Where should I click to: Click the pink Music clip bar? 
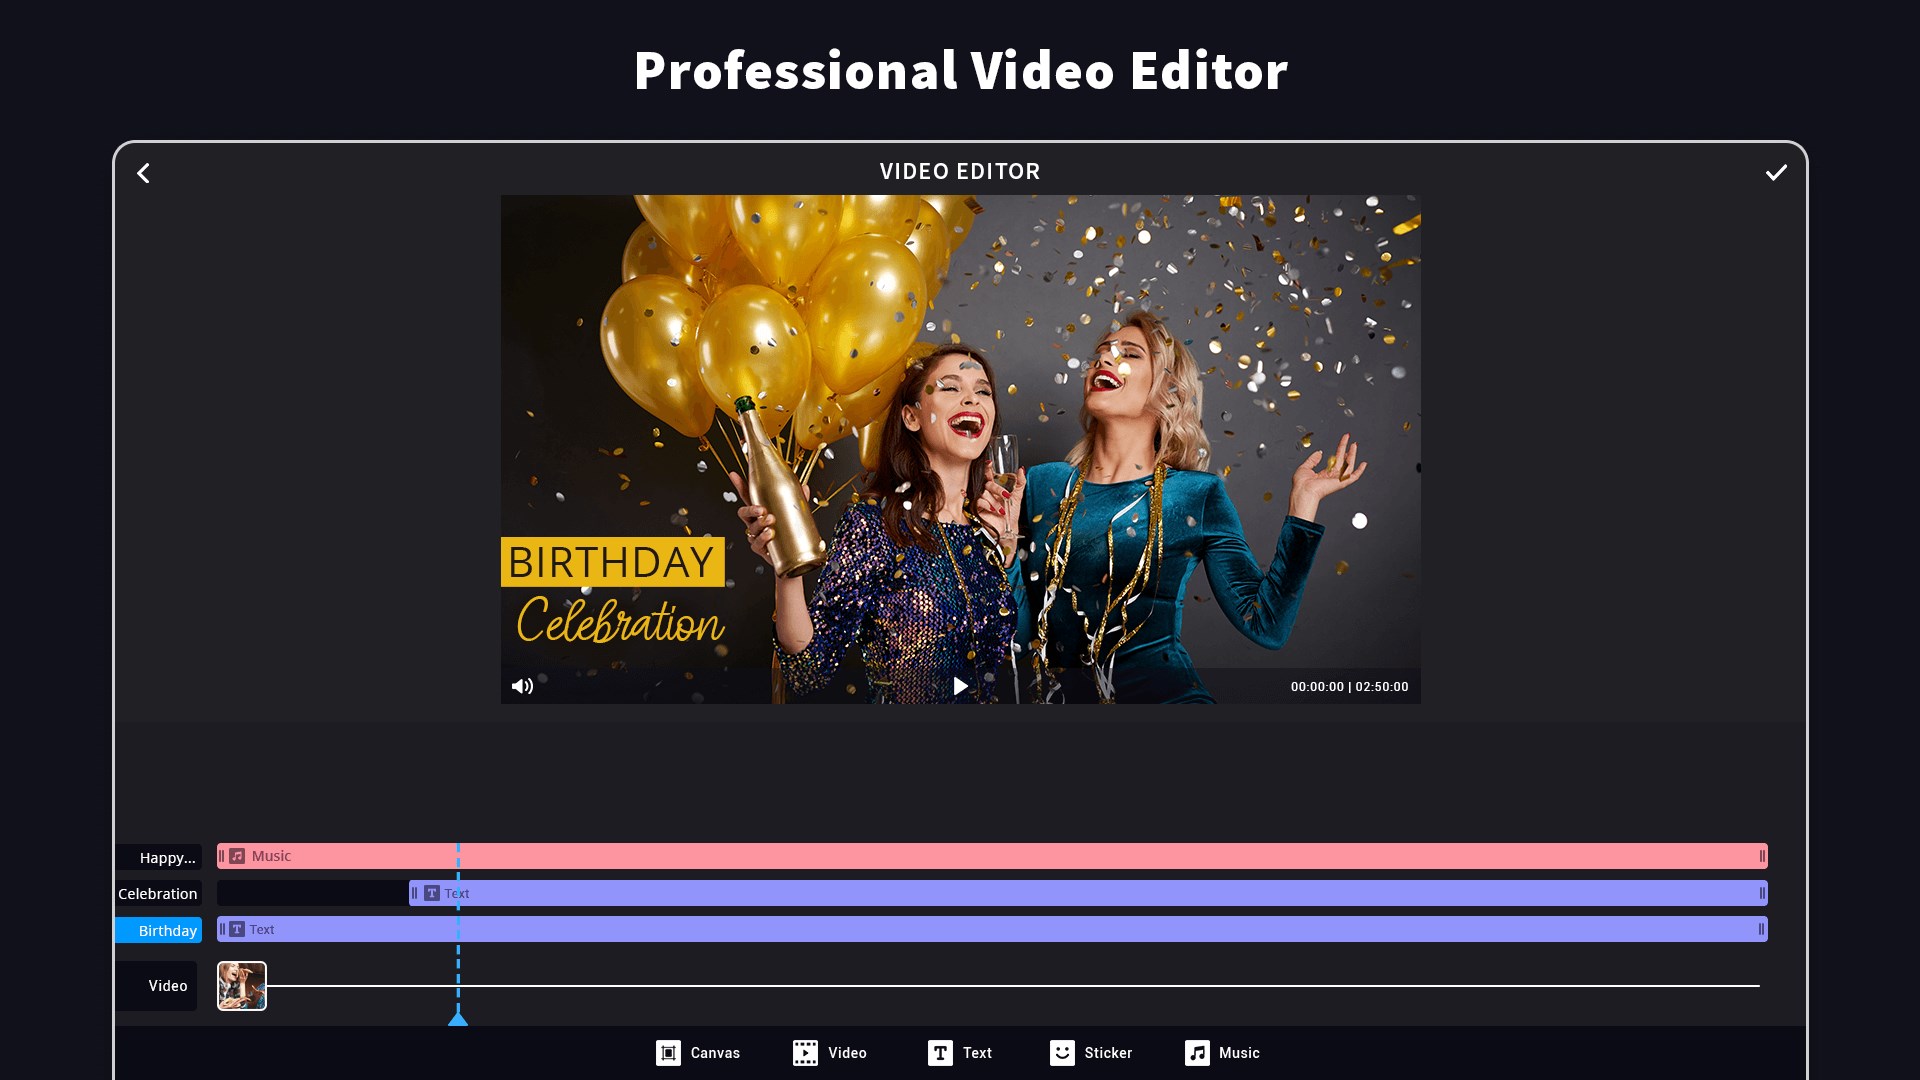pos(1000,856)
